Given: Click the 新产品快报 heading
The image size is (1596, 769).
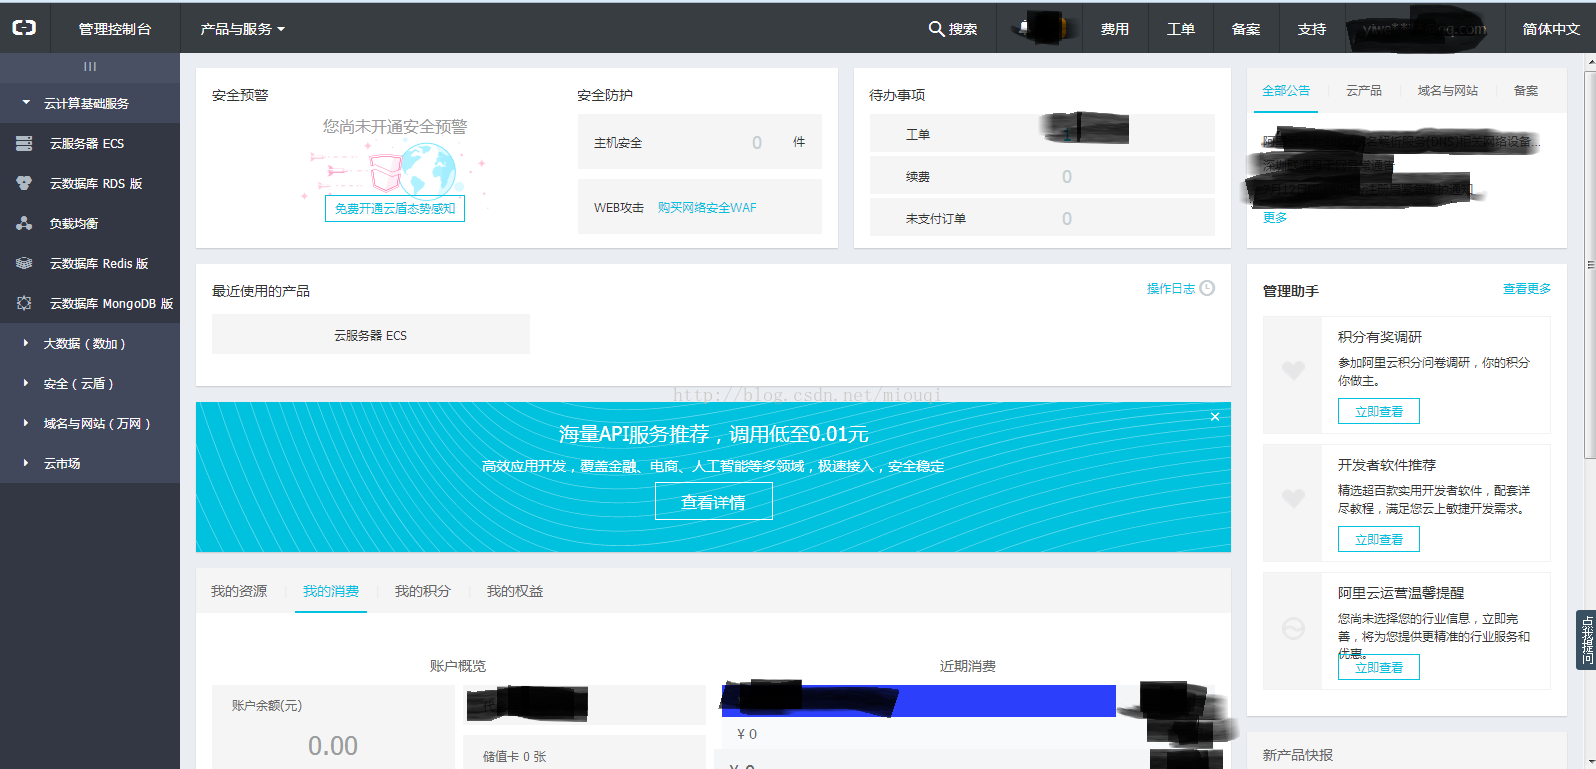Looking at the screenshot, I should 1298,755.
